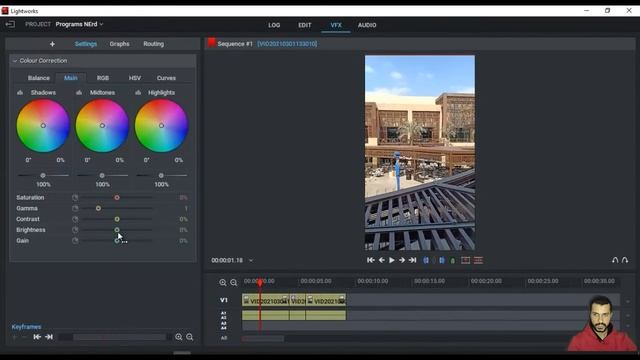Select the Curves sub-tab
The height and width of the screenshot is (360, 640).
[166, 78]
